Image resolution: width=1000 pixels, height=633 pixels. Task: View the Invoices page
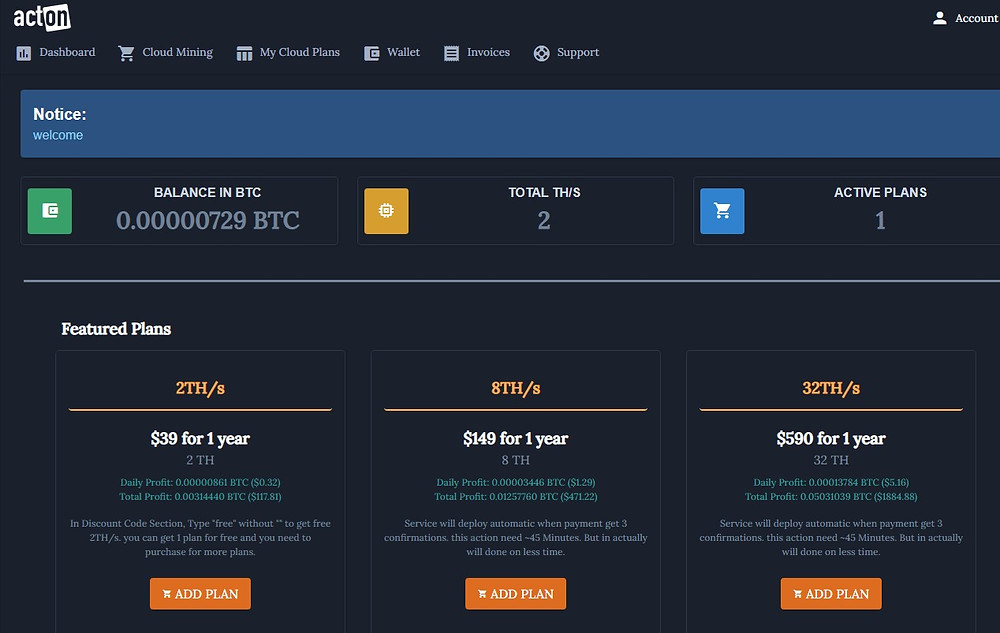coord(477,53)
